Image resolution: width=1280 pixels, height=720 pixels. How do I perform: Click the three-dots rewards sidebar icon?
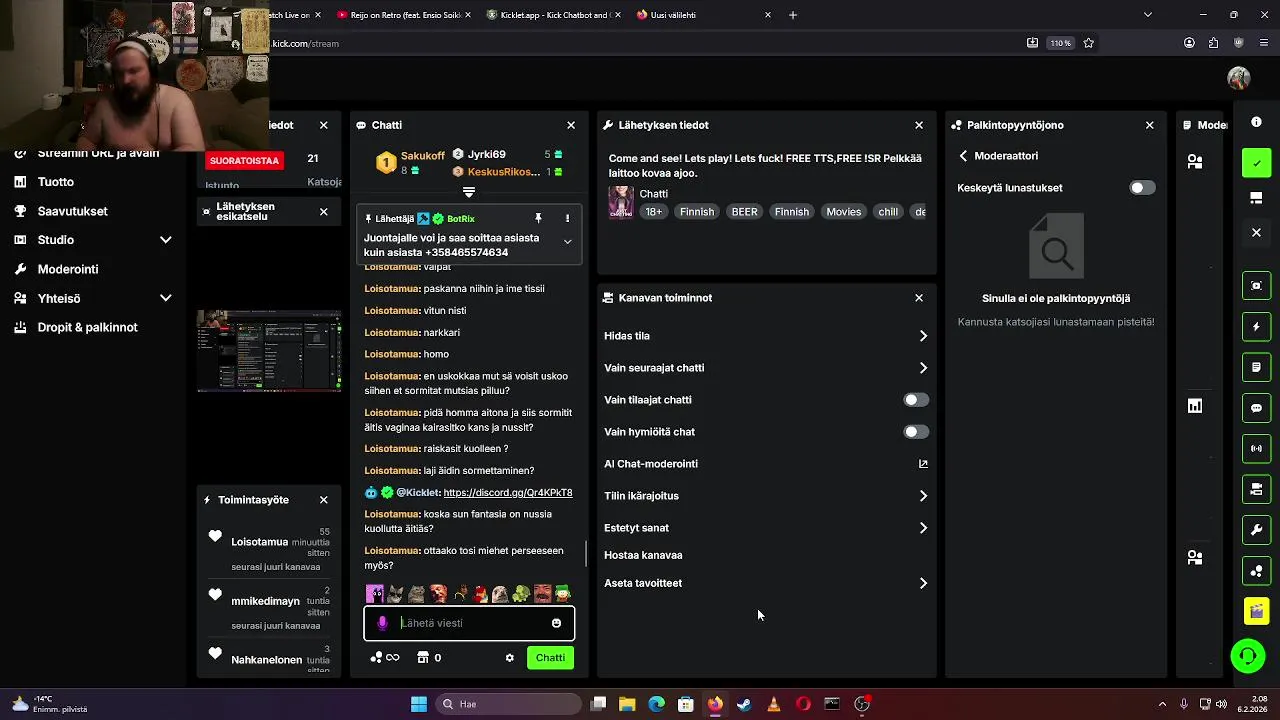pos(1256,571)
